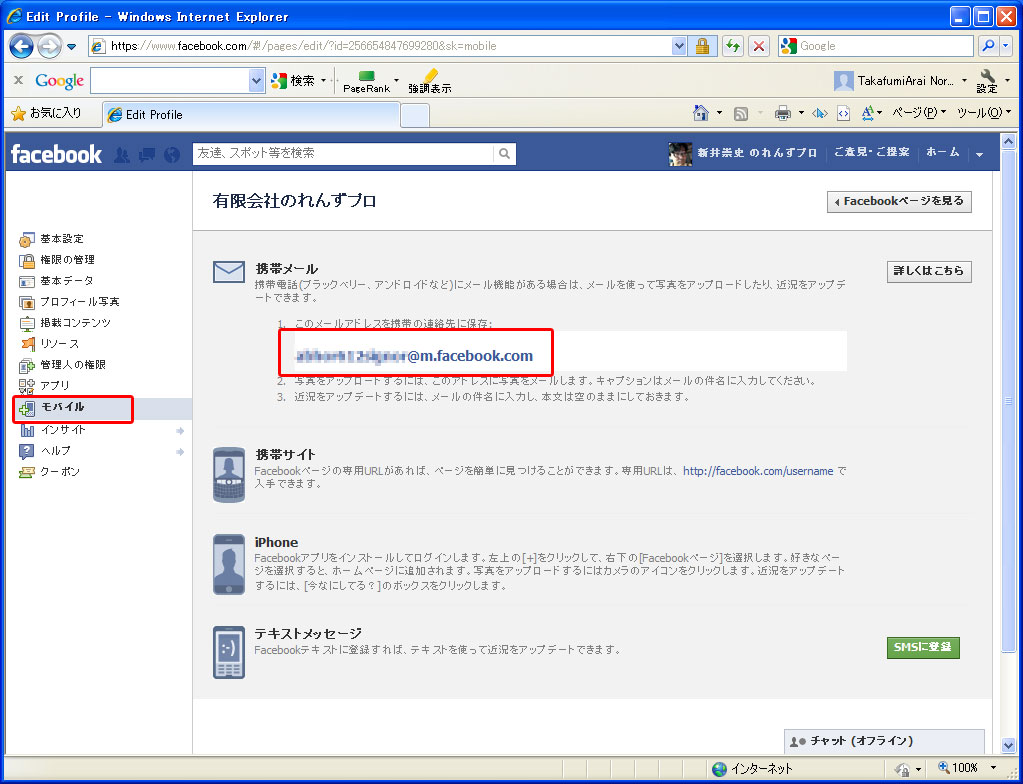Screen dimensions: 1023x784
Task: Click the envelope icon beside 携帯メール
Action: tap(229, 271)
